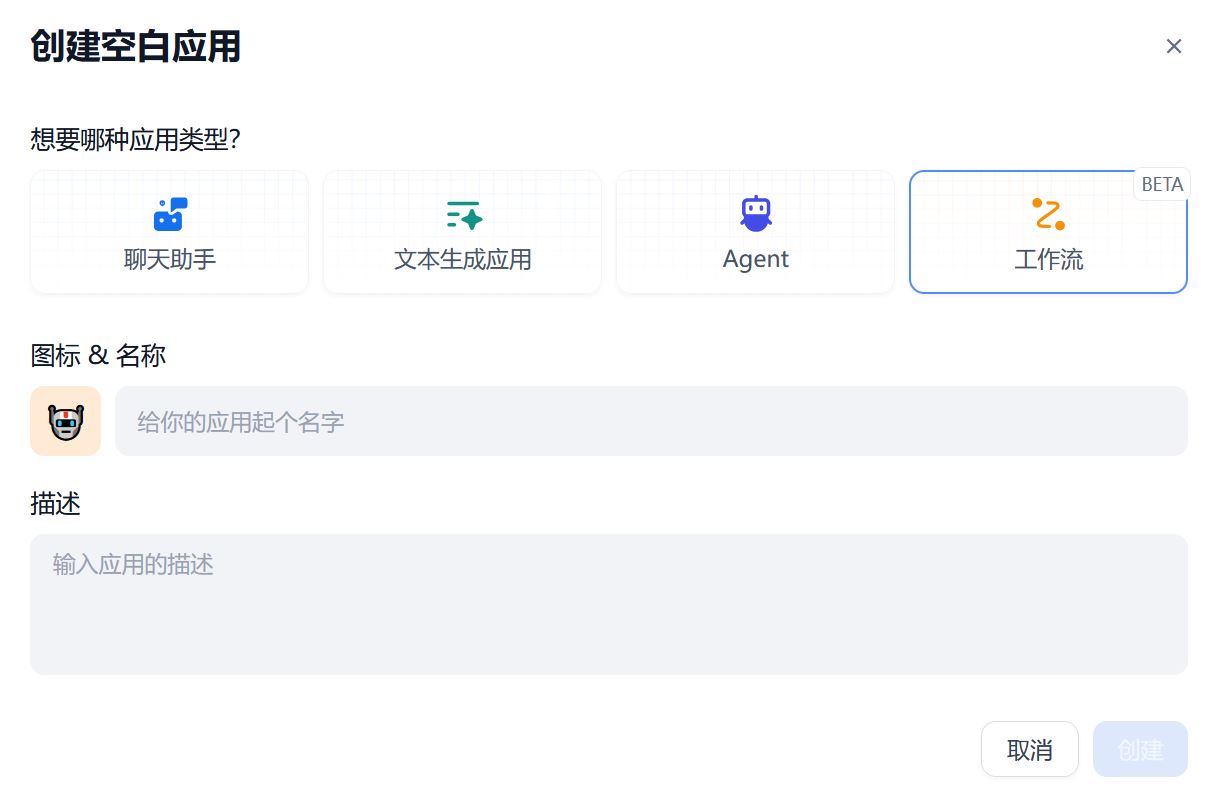Click the 描述 section label
The image size is (1220, 794).
click(x=55, y=504)
